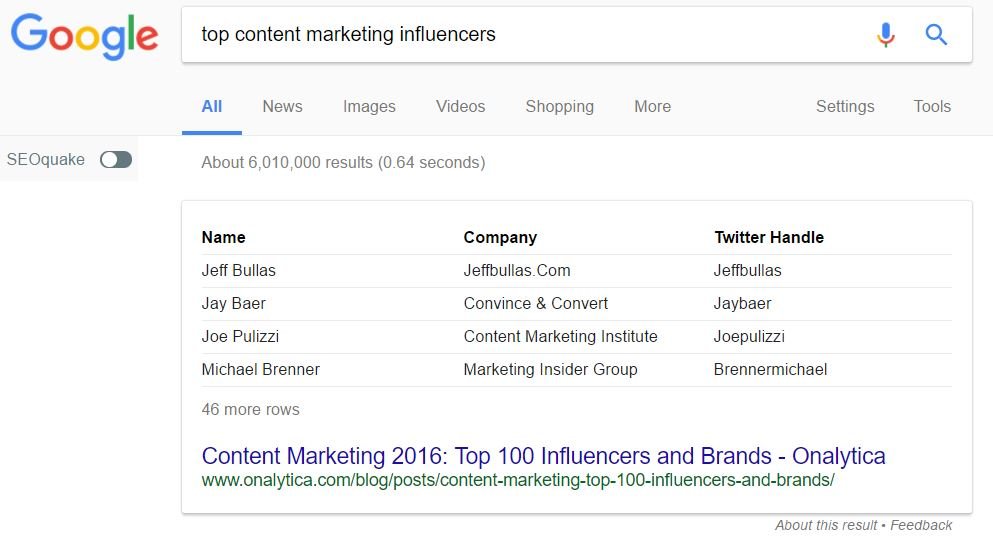Click the Content Marketing Institute cell
The image size is (993, 539).
pyautogui.click(x=560, y=336)
